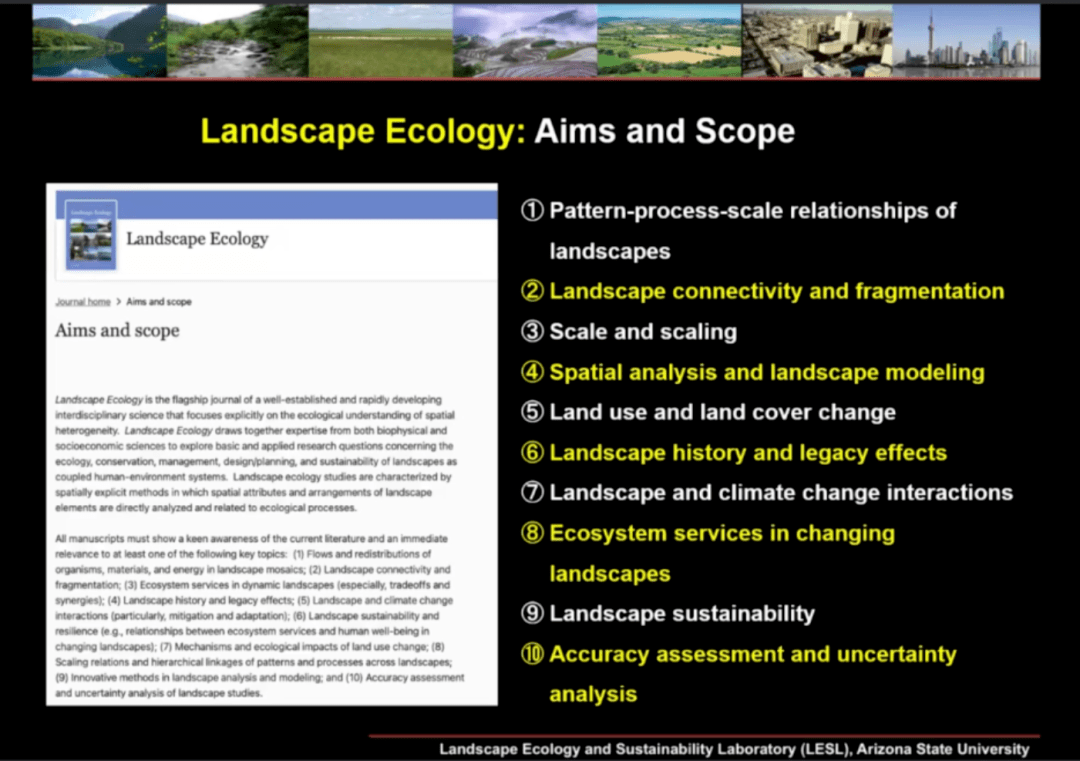Select the mountain lake photo in banner
1080x761 pixels.
[98, 41]
